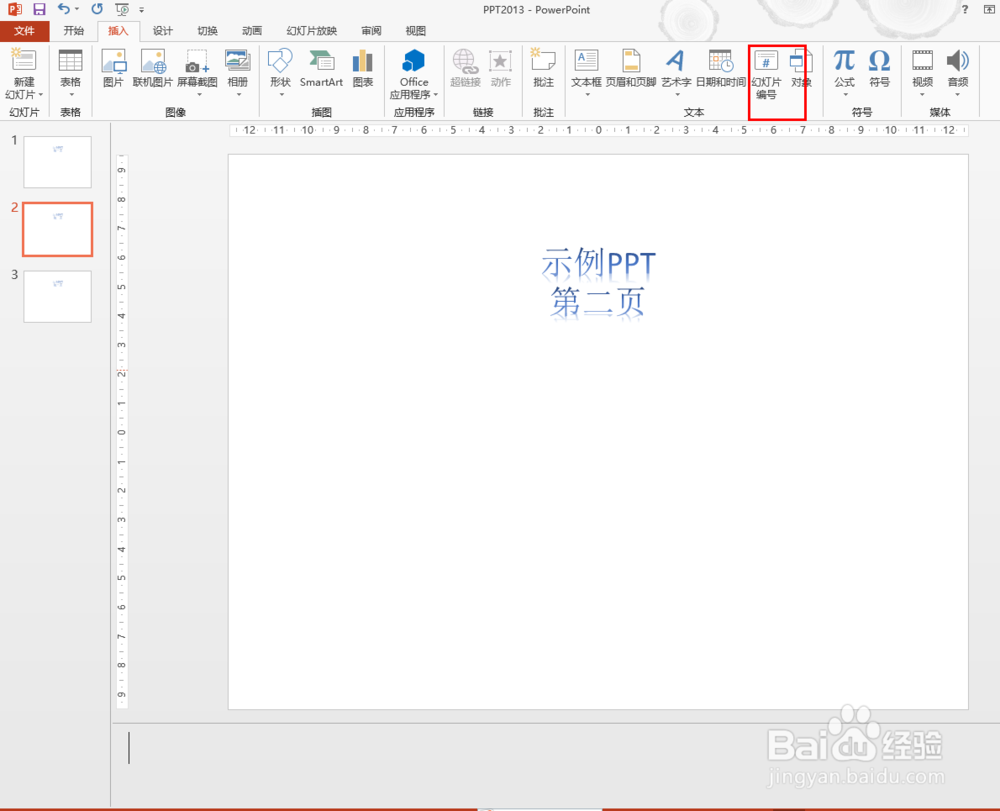The width and height of the screenshot is (1000, 811).
Task: Select slide 3 thumbnail
Action: pyautogui.click(x=57, y=296)
